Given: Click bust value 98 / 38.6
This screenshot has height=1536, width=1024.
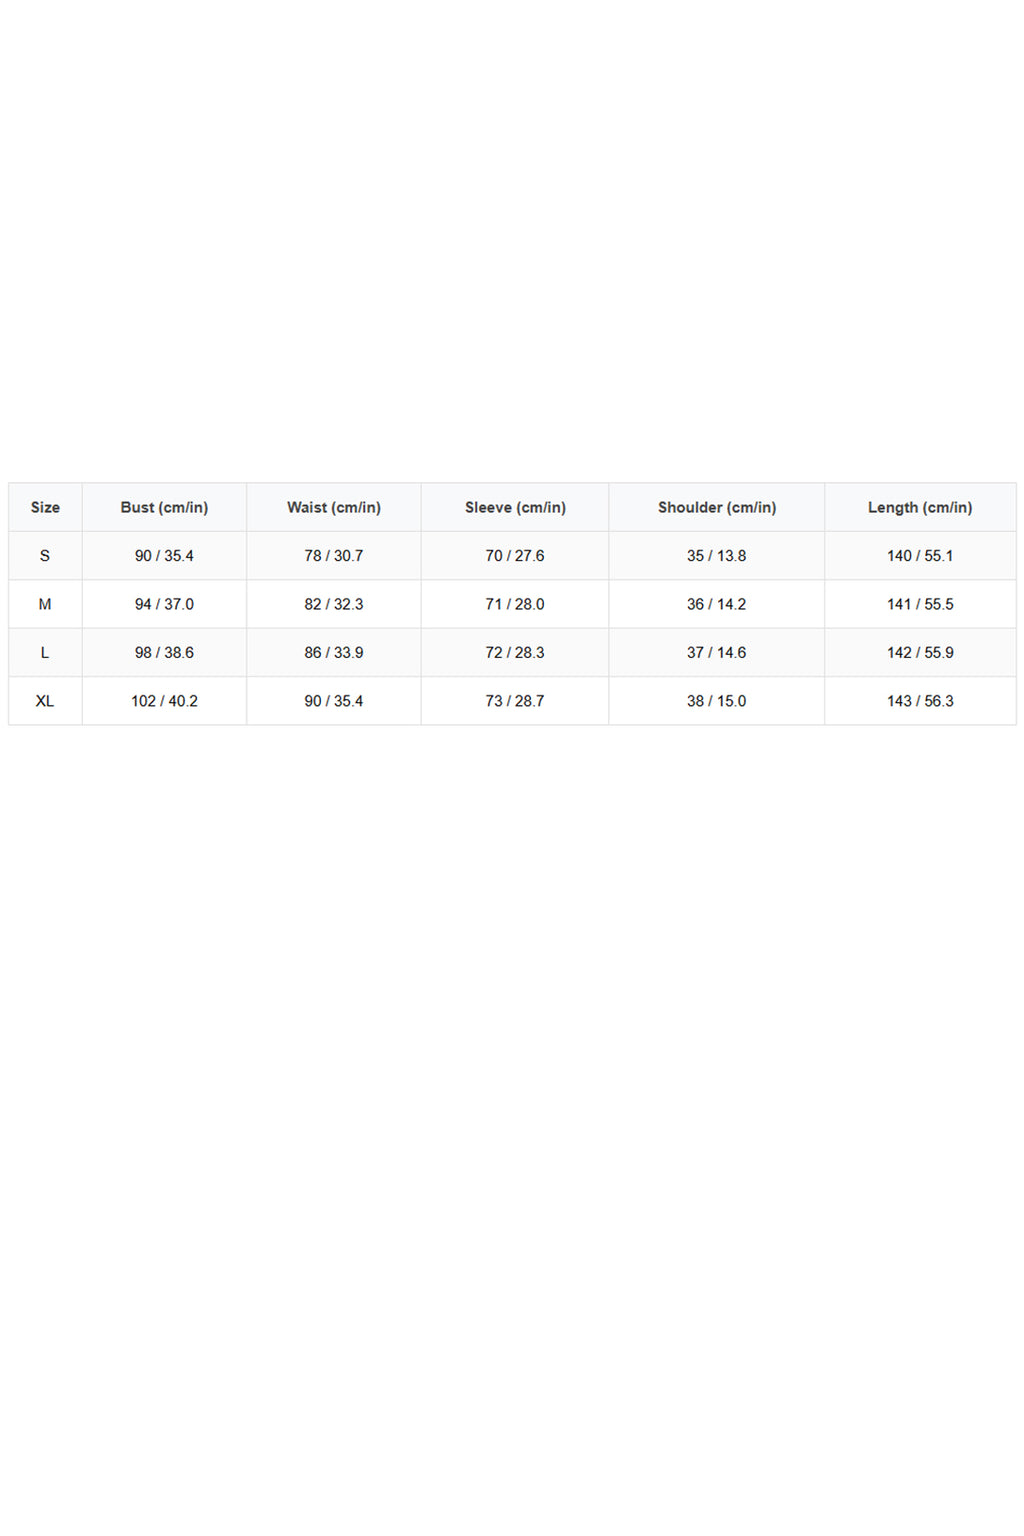Looking at the screenshot, I should pyautogui.click(x=164, y=653).
